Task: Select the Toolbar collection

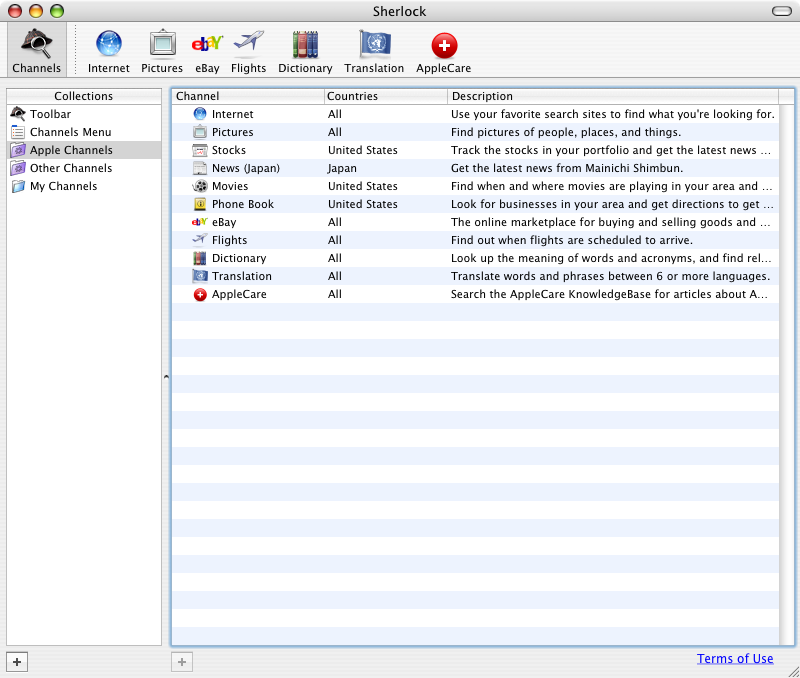Action: click(x=84, y=114)
